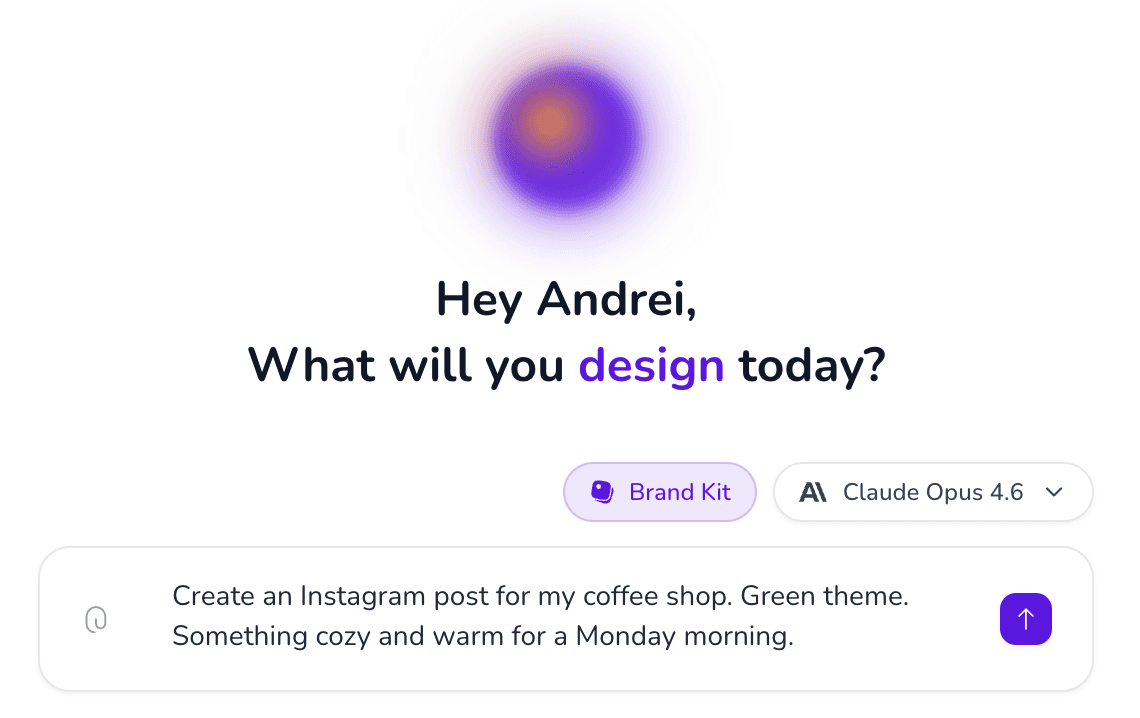
Task: Submit the prompt using the up-arrow icon
Action: click(1026, 619)
